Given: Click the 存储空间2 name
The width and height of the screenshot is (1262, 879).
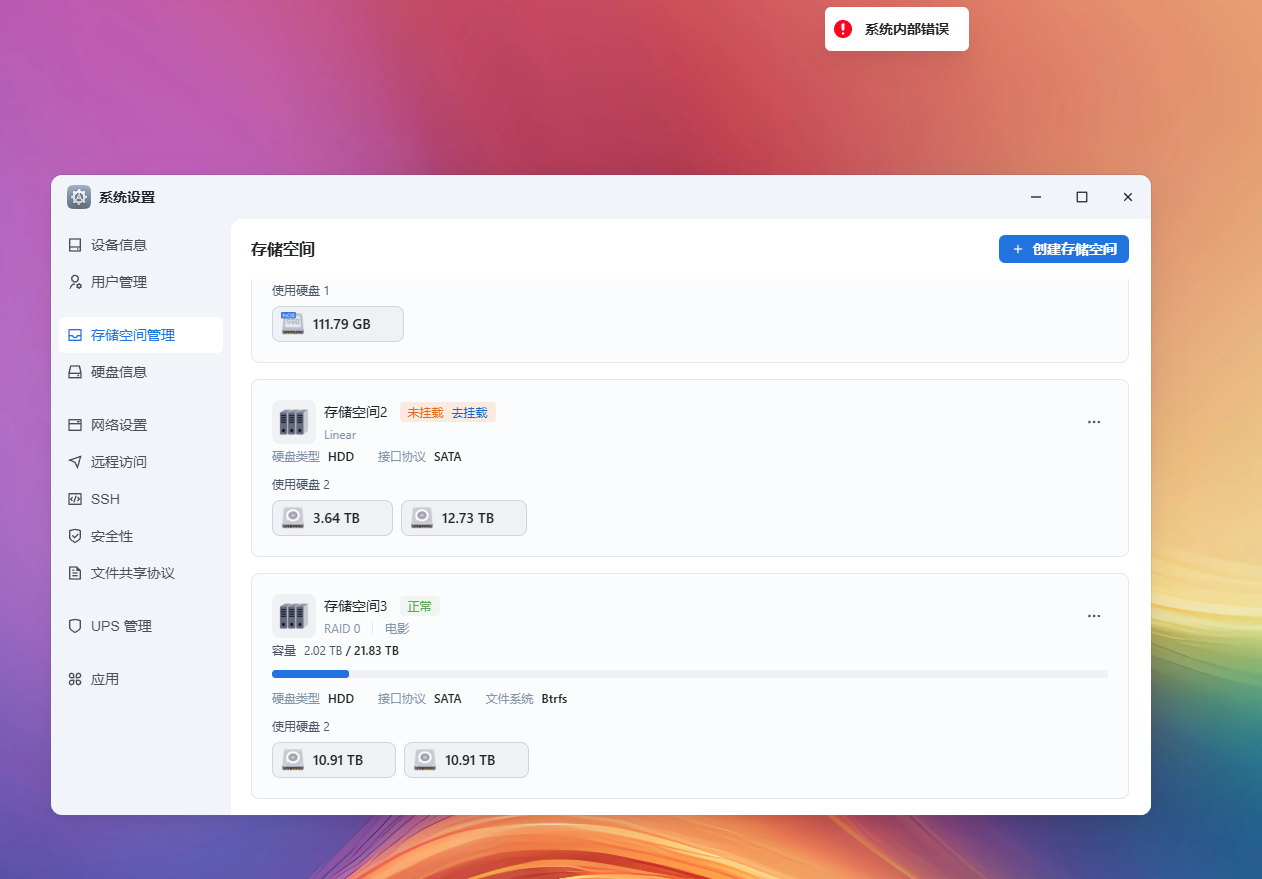Looking at the screenshot, I should [355, 412].
